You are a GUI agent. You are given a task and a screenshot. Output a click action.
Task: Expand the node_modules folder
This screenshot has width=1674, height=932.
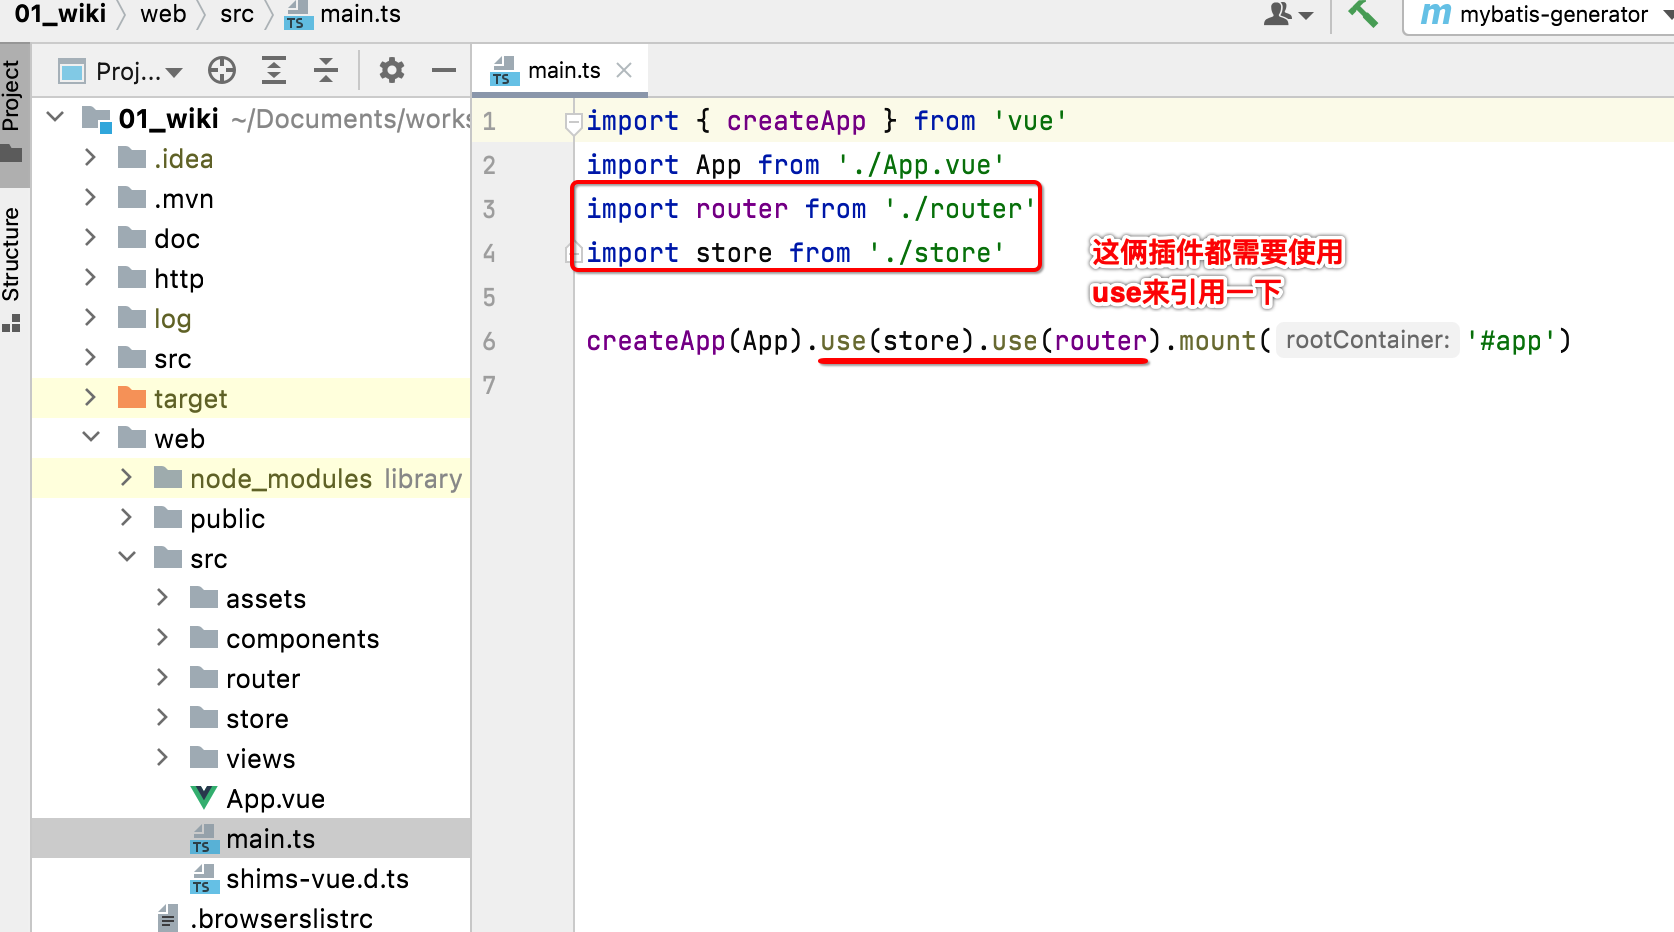(127, 478)
